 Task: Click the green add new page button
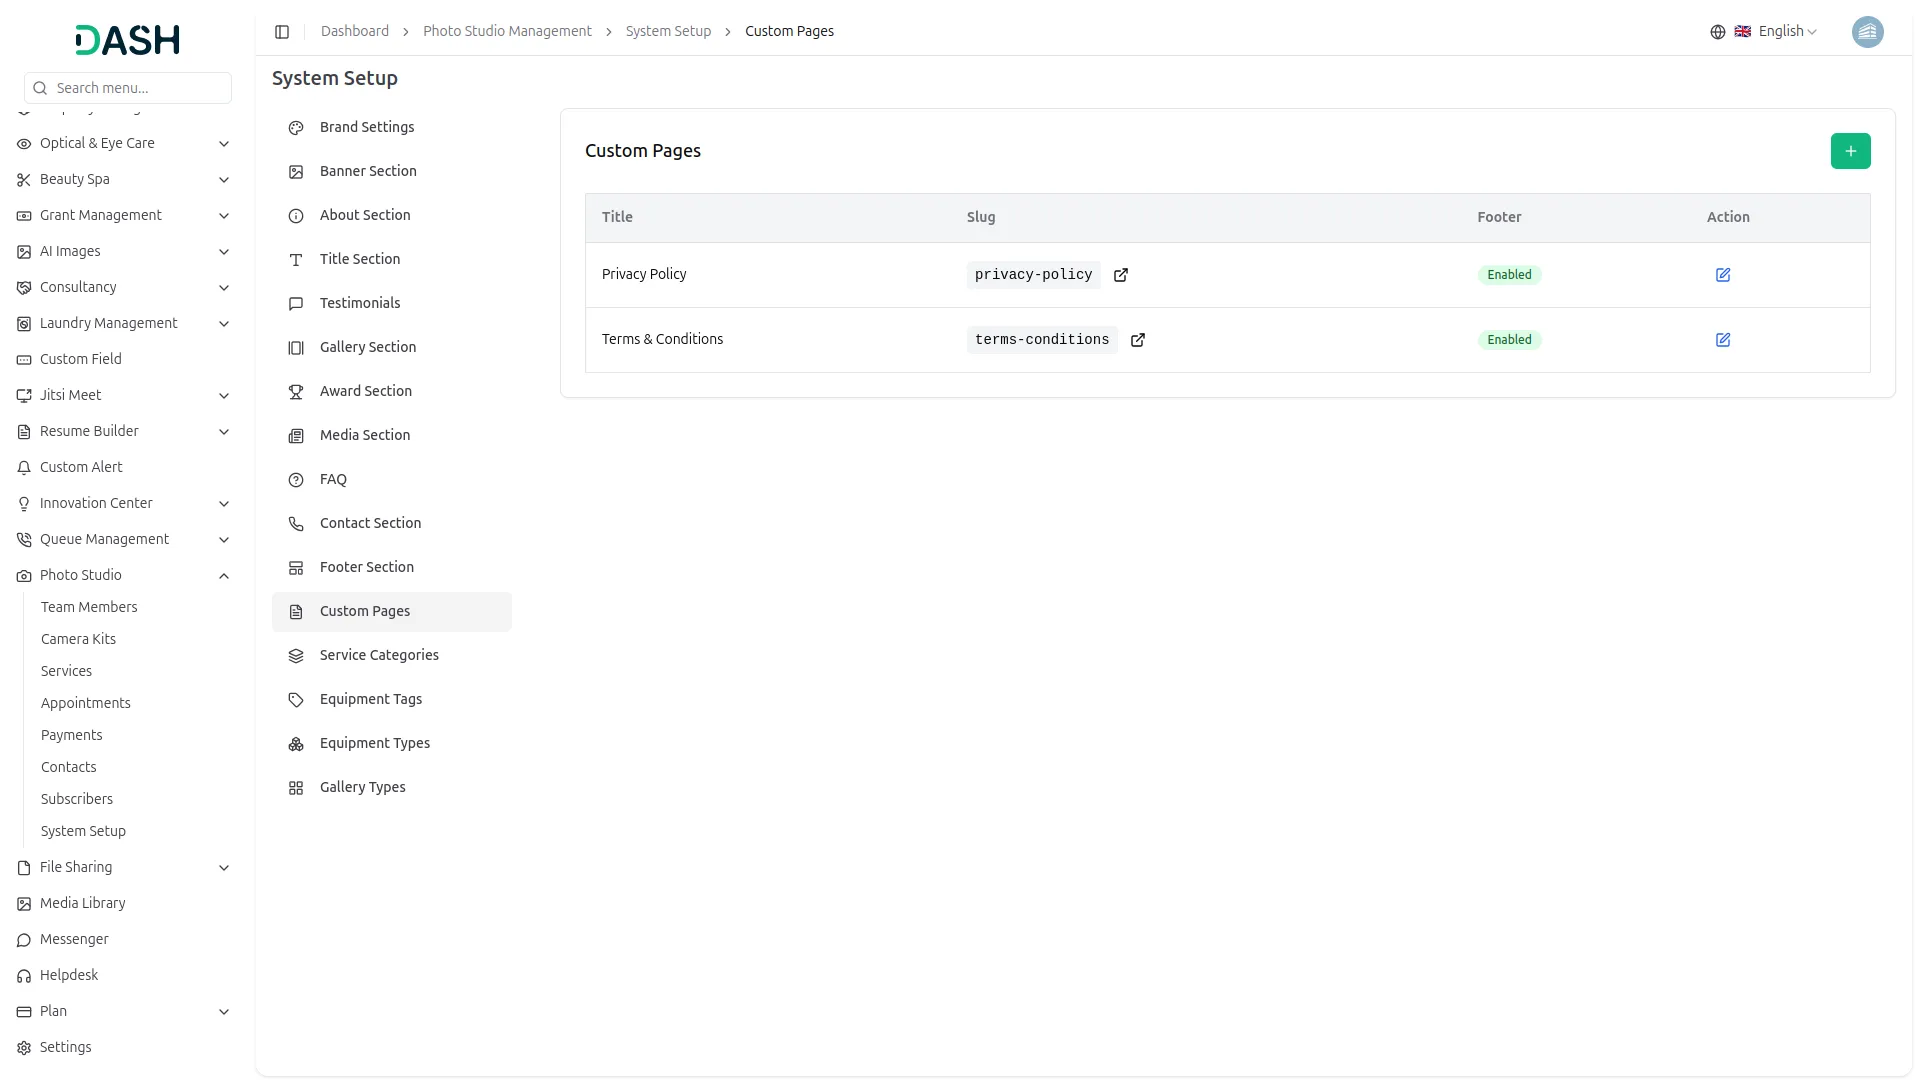point(1849,150)
